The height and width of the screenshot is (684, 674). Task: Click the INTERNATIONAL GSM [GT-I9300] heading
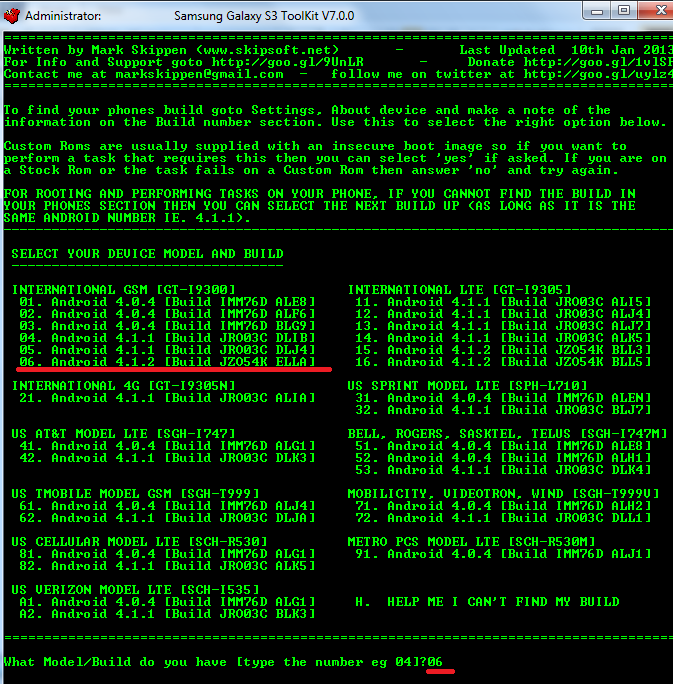[123, 290]
